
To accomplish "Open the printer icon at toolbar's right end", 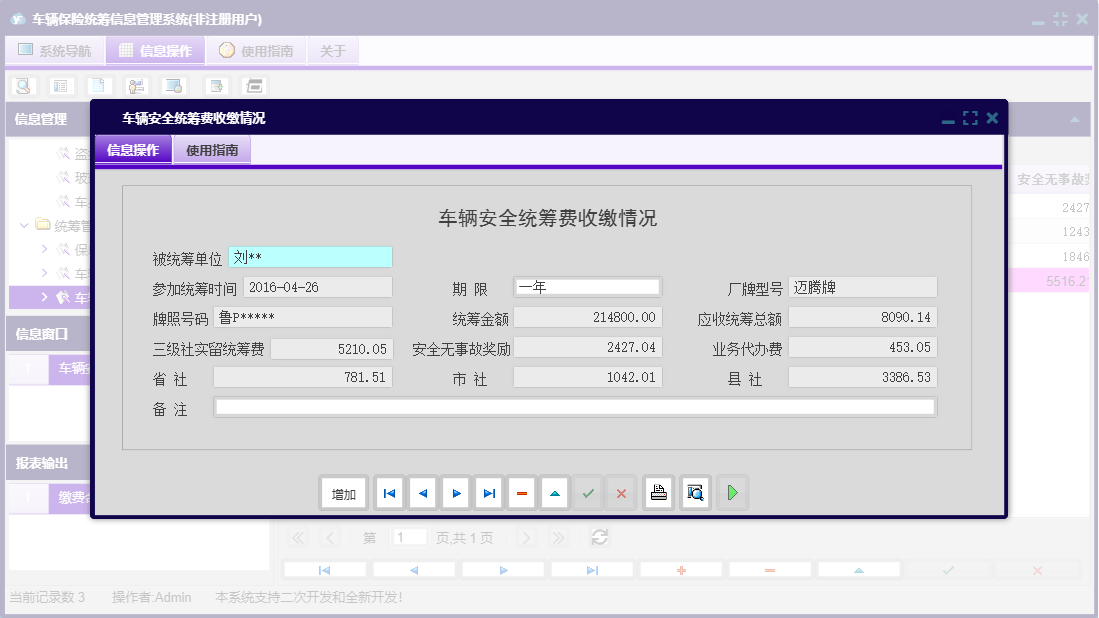I will 253,86.
